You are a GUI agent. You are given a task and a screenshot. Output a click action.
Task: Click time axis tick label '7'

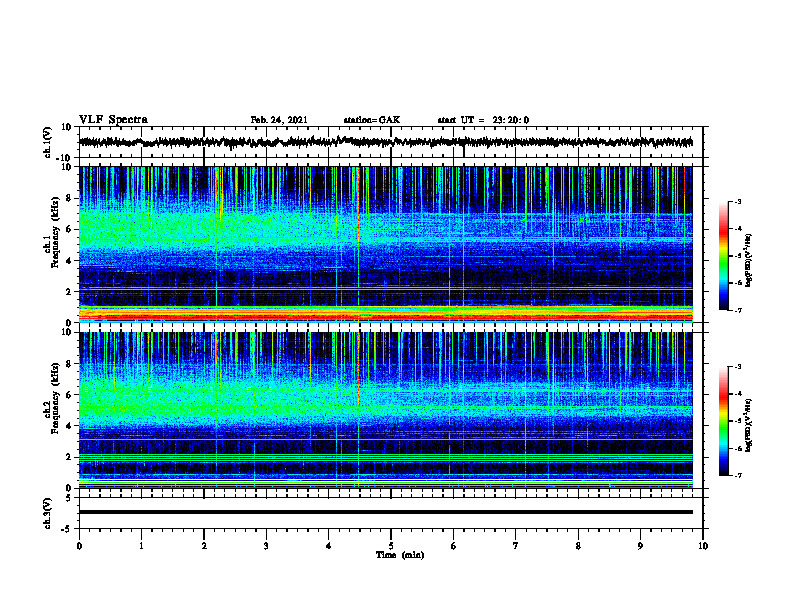click(516, 546)
